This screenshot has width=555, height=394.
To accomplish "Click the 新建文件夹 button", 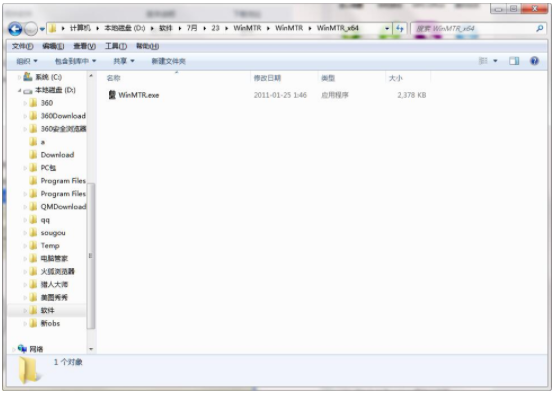I will coord(168,61).
